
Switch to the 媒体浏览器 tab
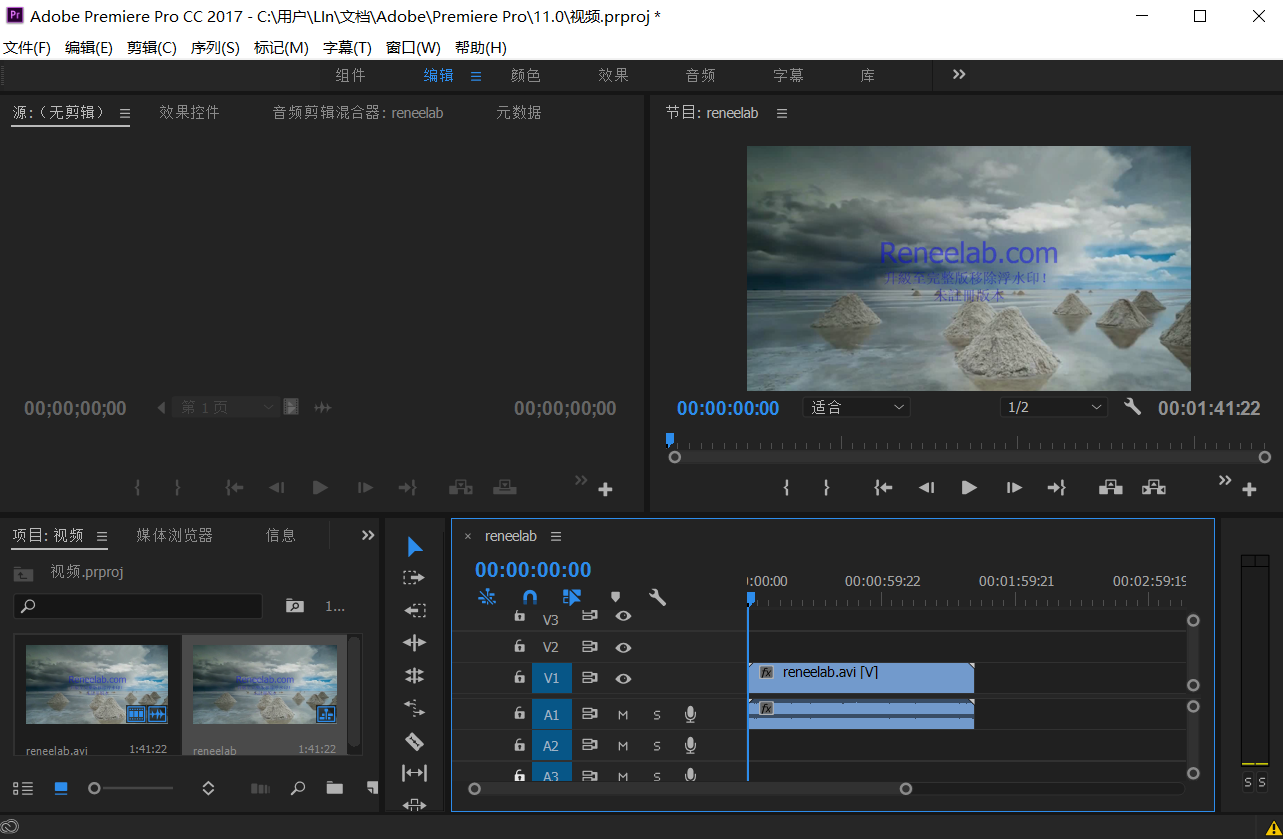[174, 535]
